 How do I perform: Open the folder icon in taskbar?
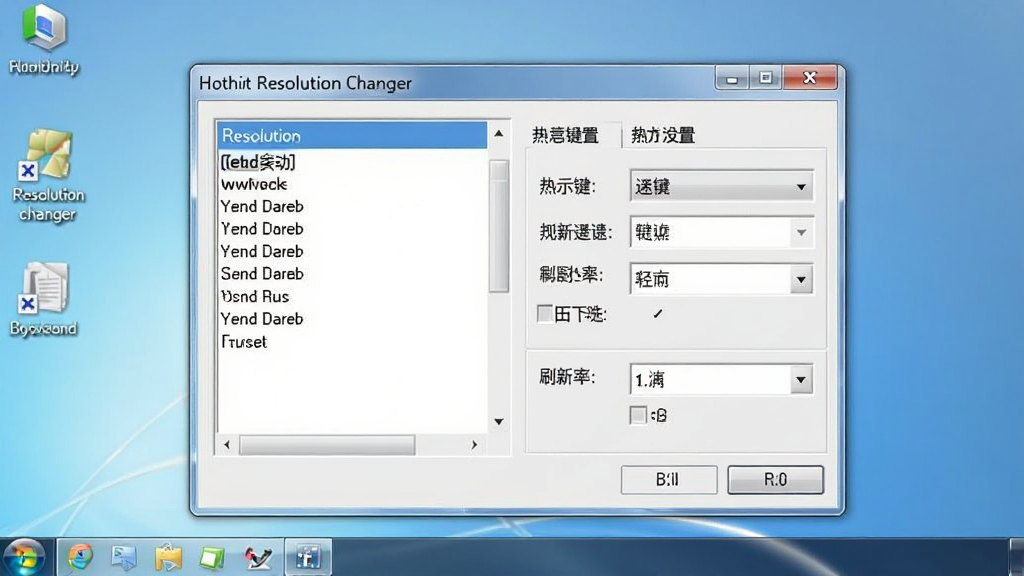pos(168,557)
